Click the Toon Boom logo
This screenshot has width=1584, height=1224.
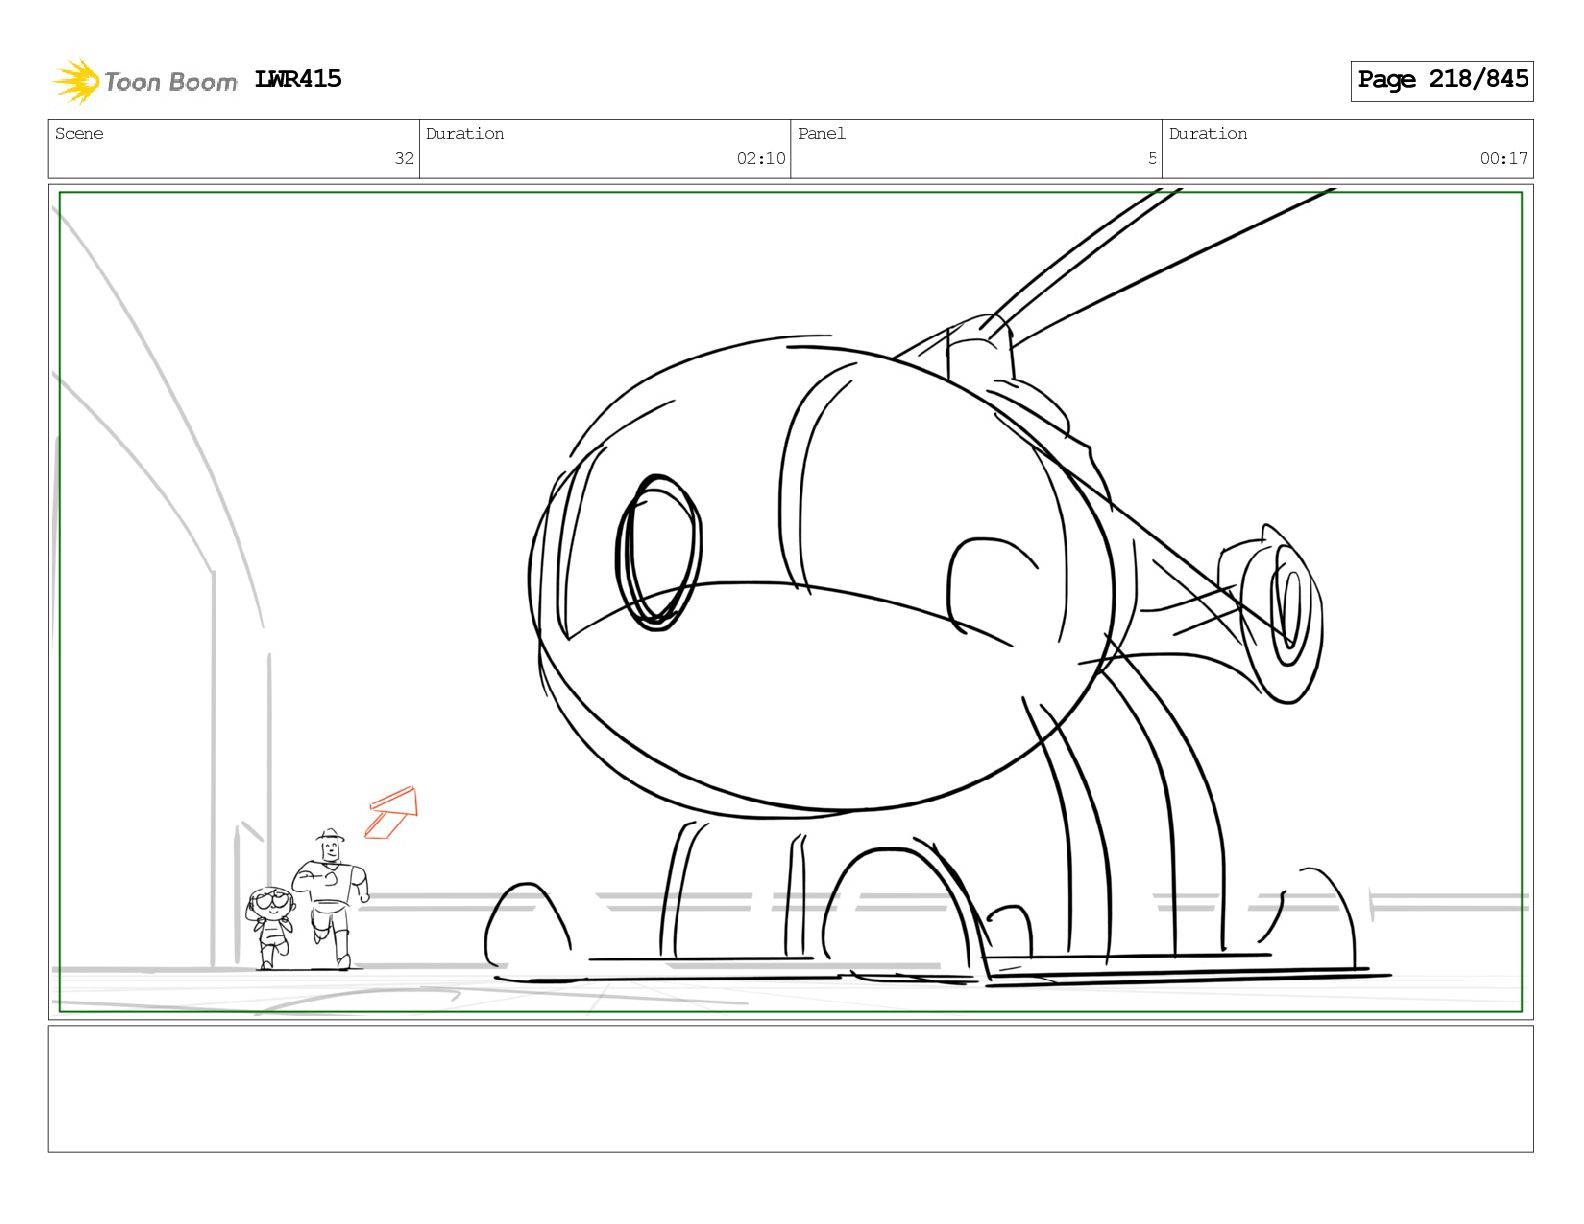pos(145,81)
